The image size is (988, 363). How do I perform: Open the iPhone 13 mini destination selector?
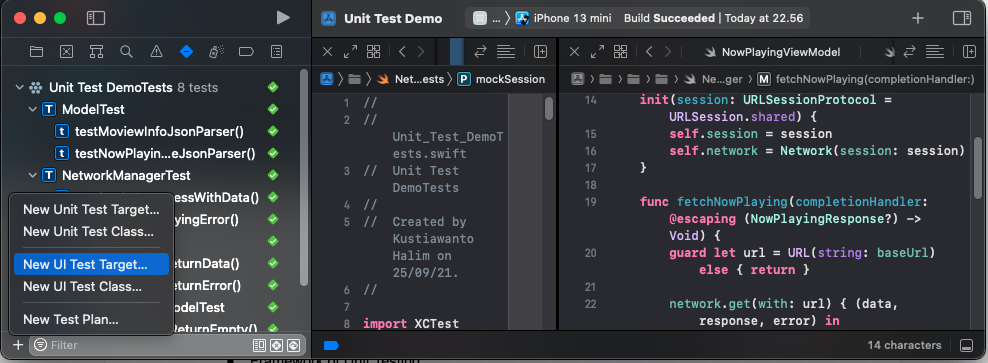pos(562,18)
